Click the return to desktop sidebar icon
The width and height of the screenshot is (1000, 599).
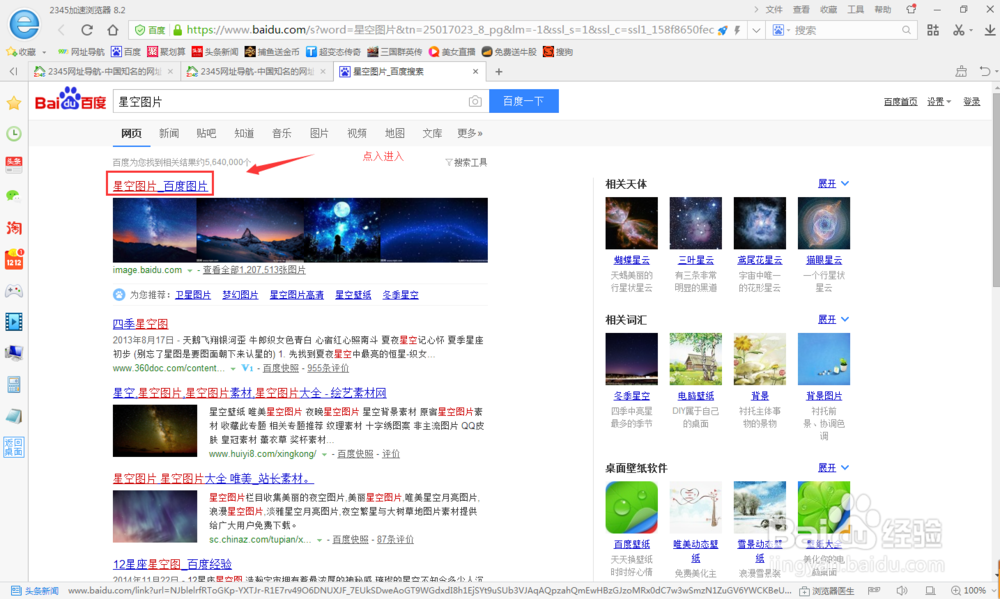click(13, 447)
